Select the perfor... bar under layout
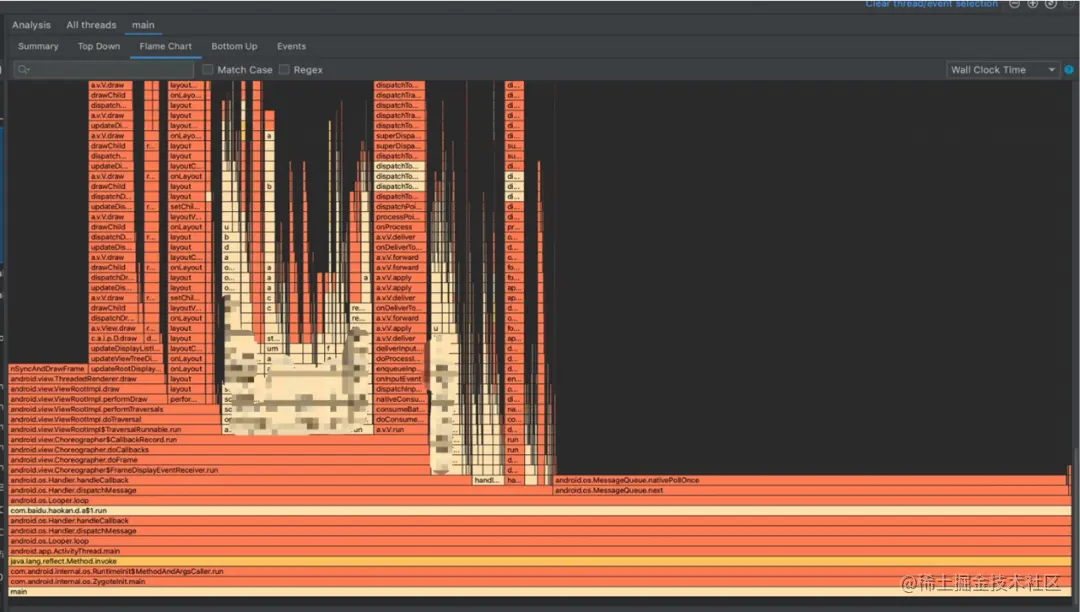Image resolution: width=1080 pixels, height=612 pixels. [187, 399]
